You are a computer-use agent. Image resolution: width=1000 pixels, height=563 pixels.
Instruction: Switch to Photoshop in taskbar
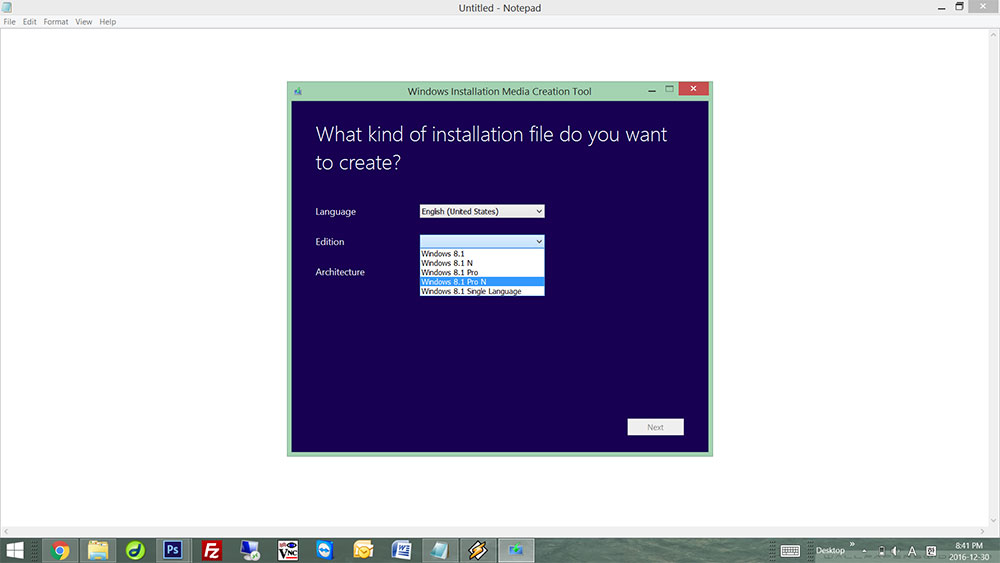pyautogui.click(x=173, y=550)
